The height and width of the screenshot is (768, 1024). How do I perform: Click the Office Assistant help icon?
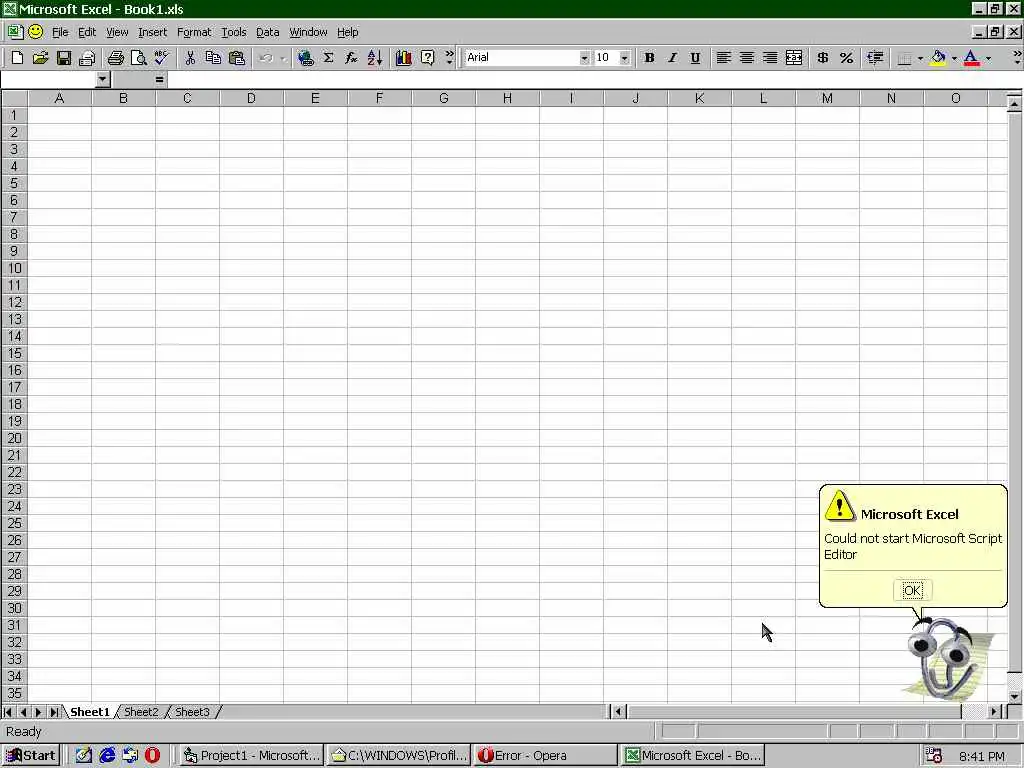point(427,58)
